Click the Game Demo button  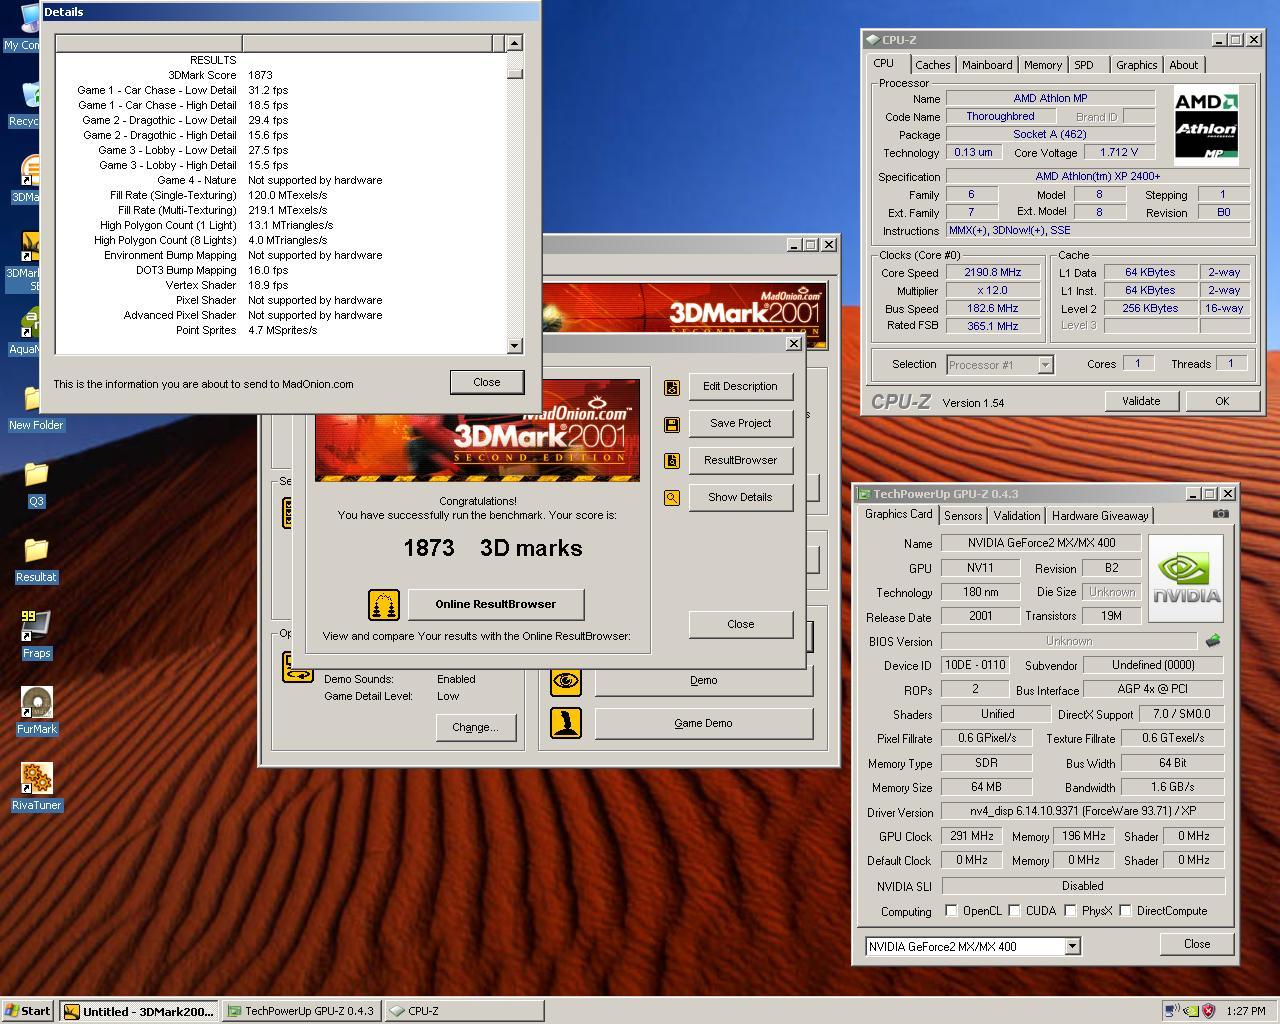coord(704,723)
